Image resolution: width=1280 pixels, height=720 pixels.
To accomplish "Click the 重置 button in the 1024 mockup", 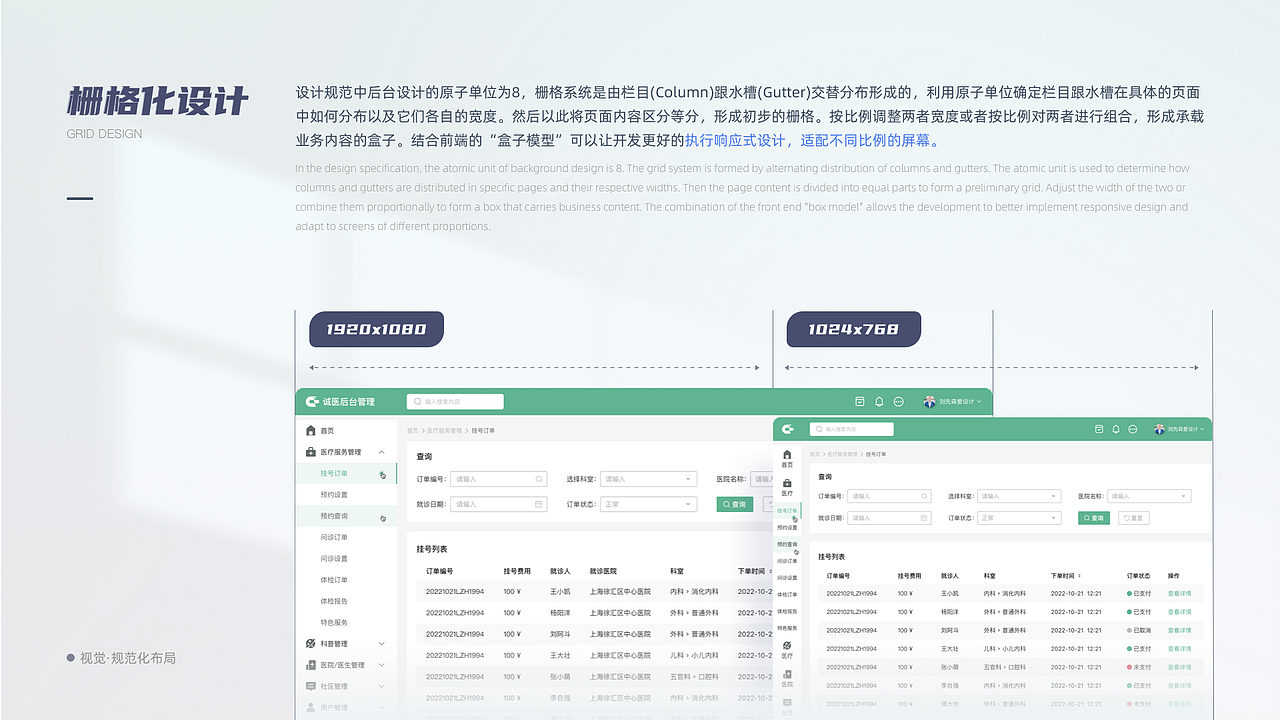I will [x=1134, y=518].
